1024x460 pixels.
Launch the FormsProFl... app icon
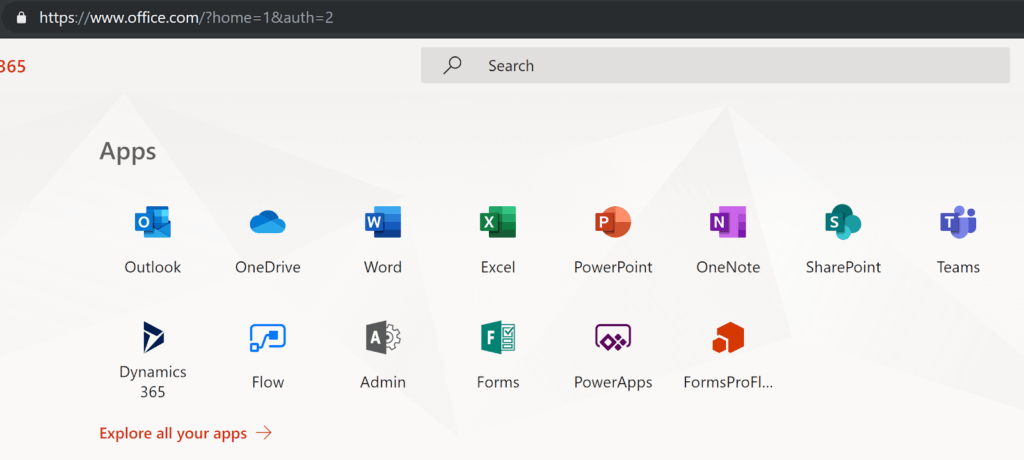pos(728,338)
